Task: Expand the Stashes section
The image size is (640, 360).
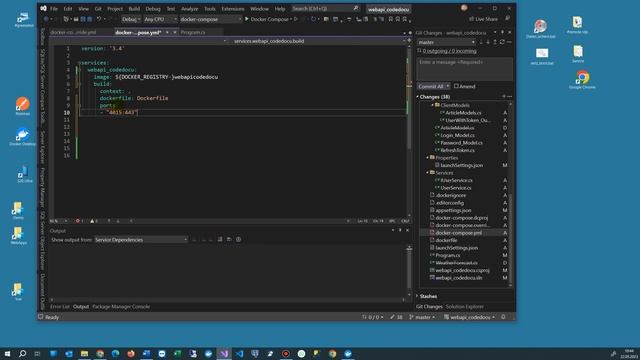Action: (418, 296)
